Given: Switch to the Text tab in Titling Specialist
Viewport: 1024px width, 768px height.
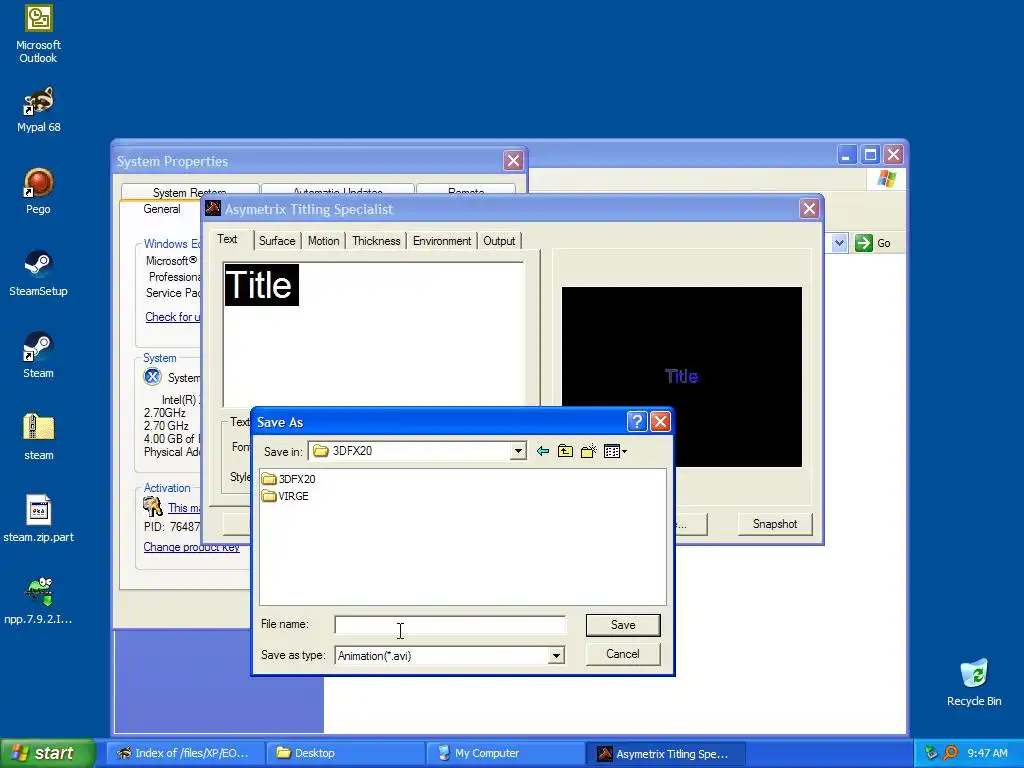Looking at the screenshot, I should coord(227,239).
